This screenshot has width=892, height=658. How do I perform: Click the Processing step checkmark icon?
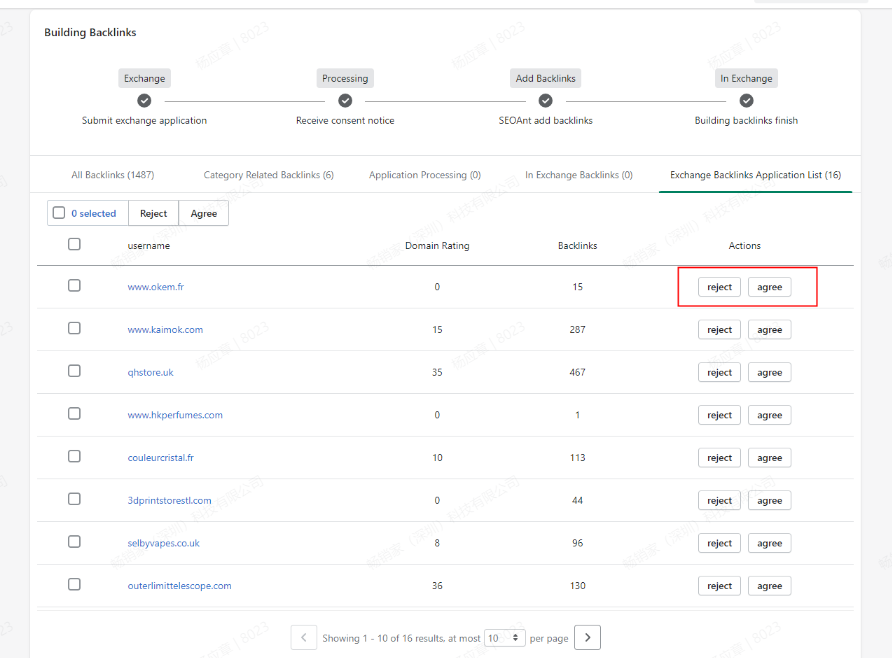coord(345,101)
